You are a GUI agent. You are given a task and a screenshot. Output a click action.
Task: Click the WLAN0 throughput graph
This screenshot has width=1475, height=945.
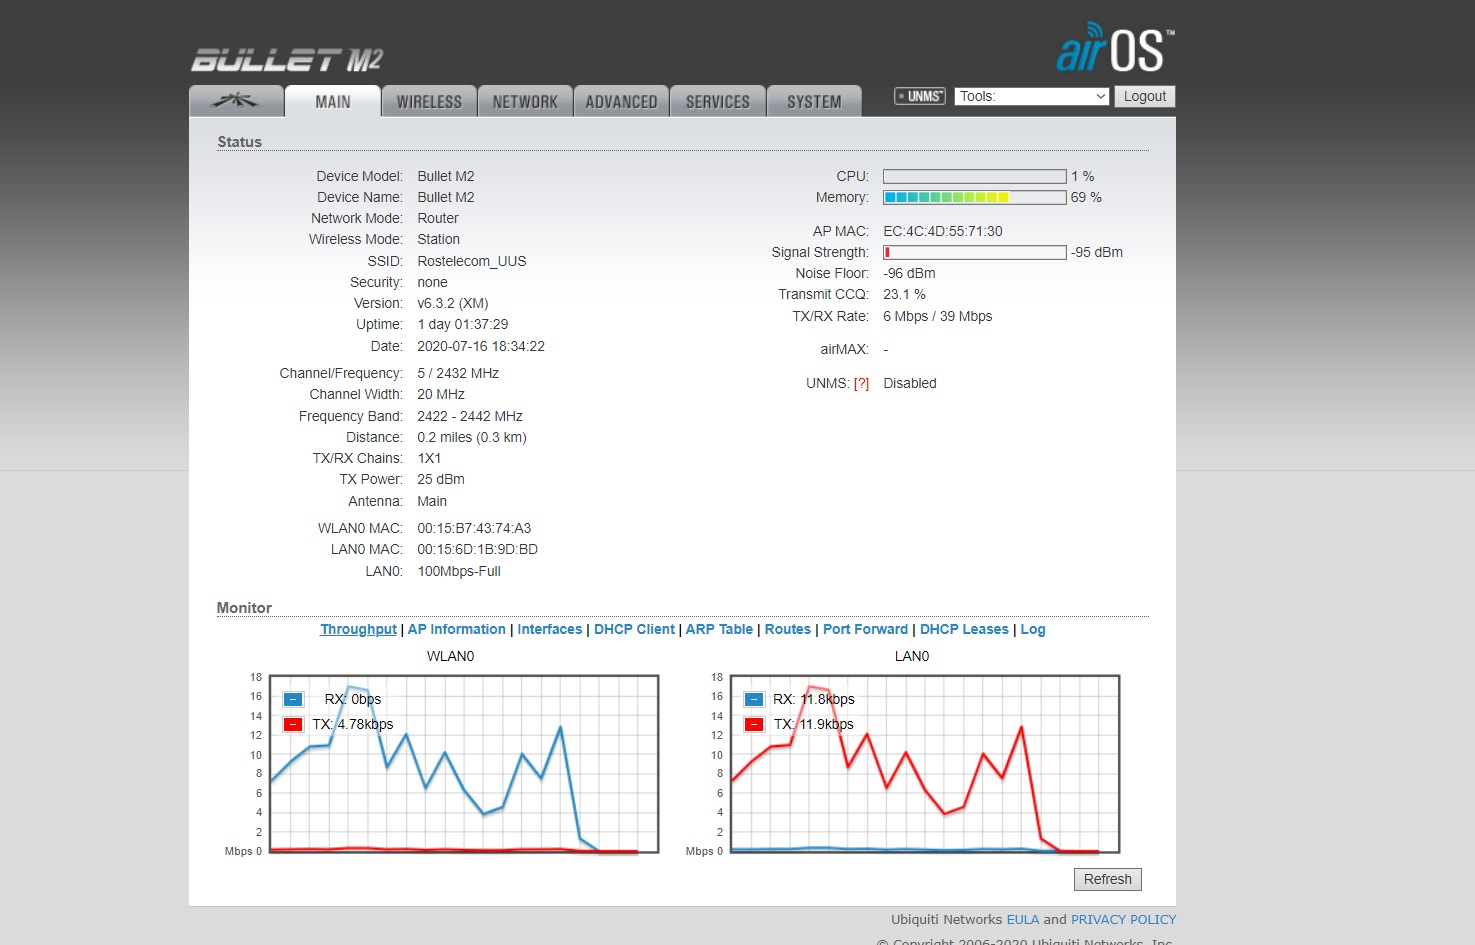point(464,764)
